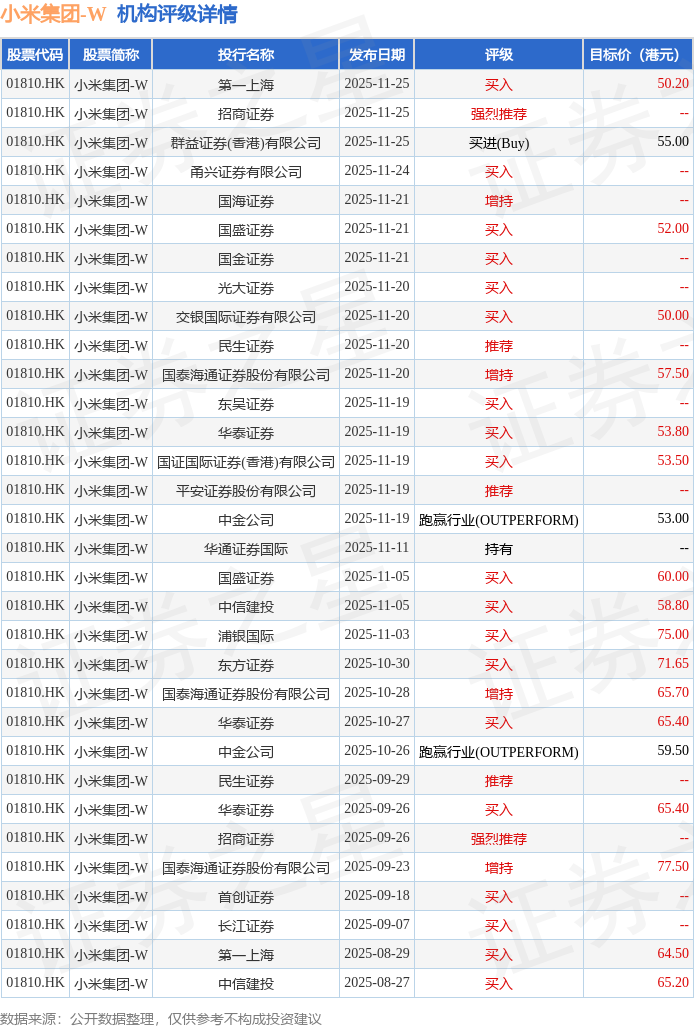Click date cell 2025-11-24
Image resolution: width=694 pixels, height=1028 pixels.
coord(377,171)
